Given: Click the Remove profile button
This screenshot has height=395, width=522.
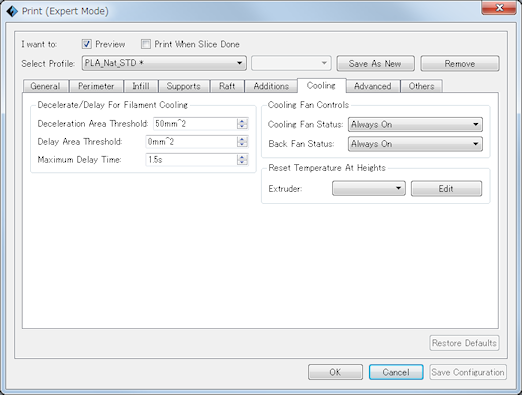Looking at the screenshot, I should click(x=460, y=63).
